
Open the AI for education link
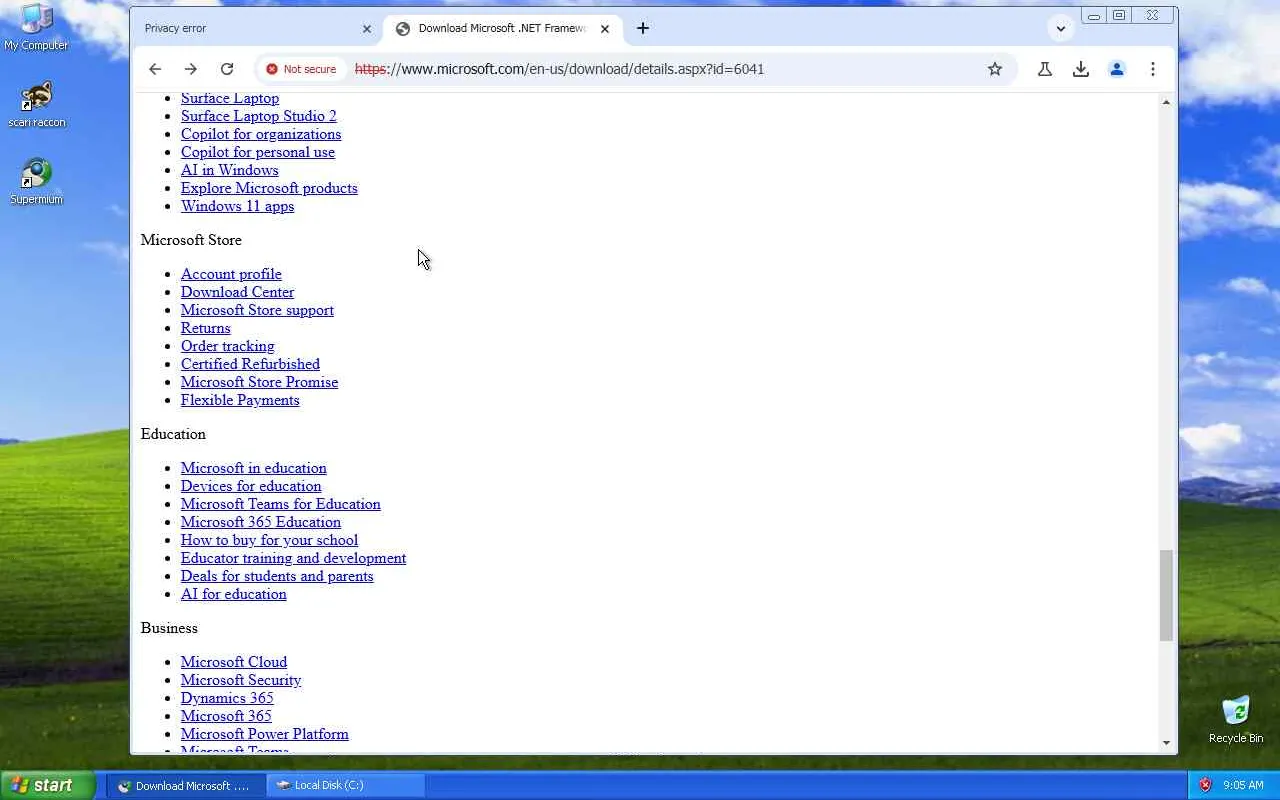234,594
